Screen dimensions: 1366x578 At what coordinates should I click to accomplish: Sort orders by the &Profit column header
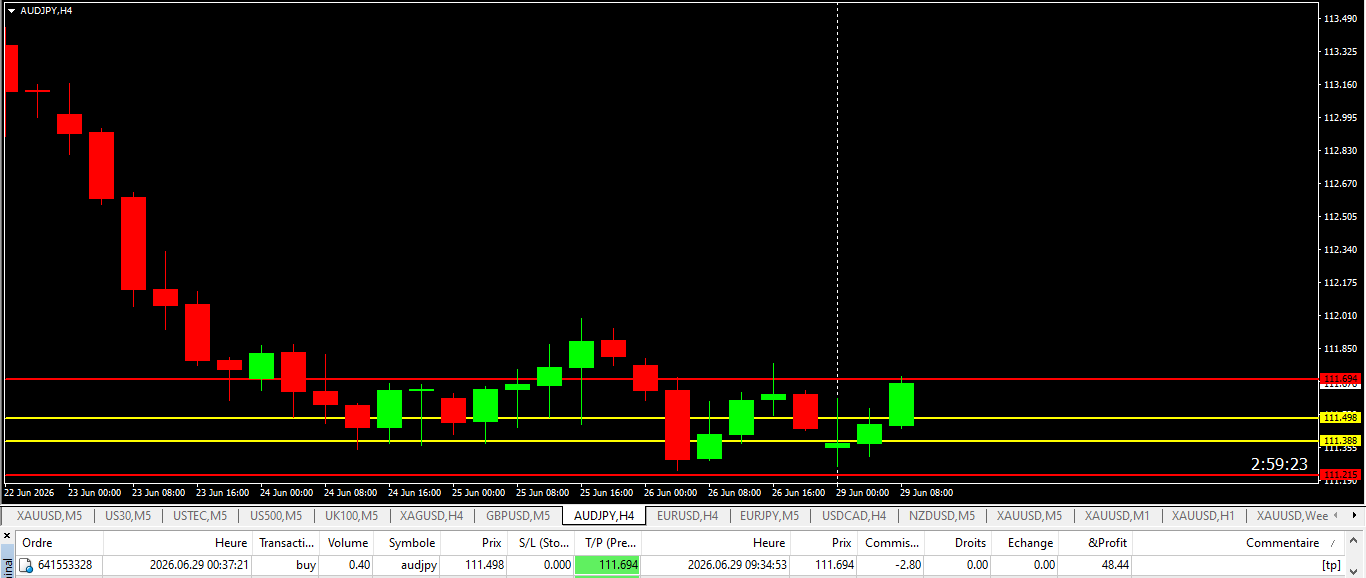point(1108,543)
